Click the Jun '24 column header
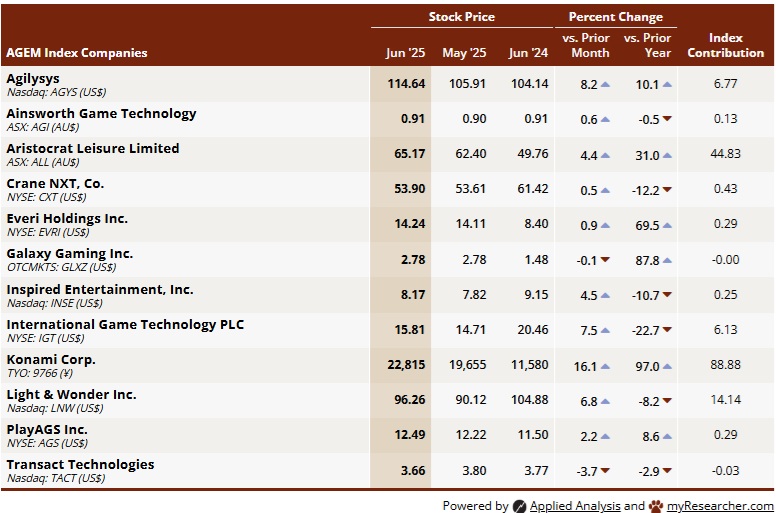The image size is (776, 513). coord(528,53)
